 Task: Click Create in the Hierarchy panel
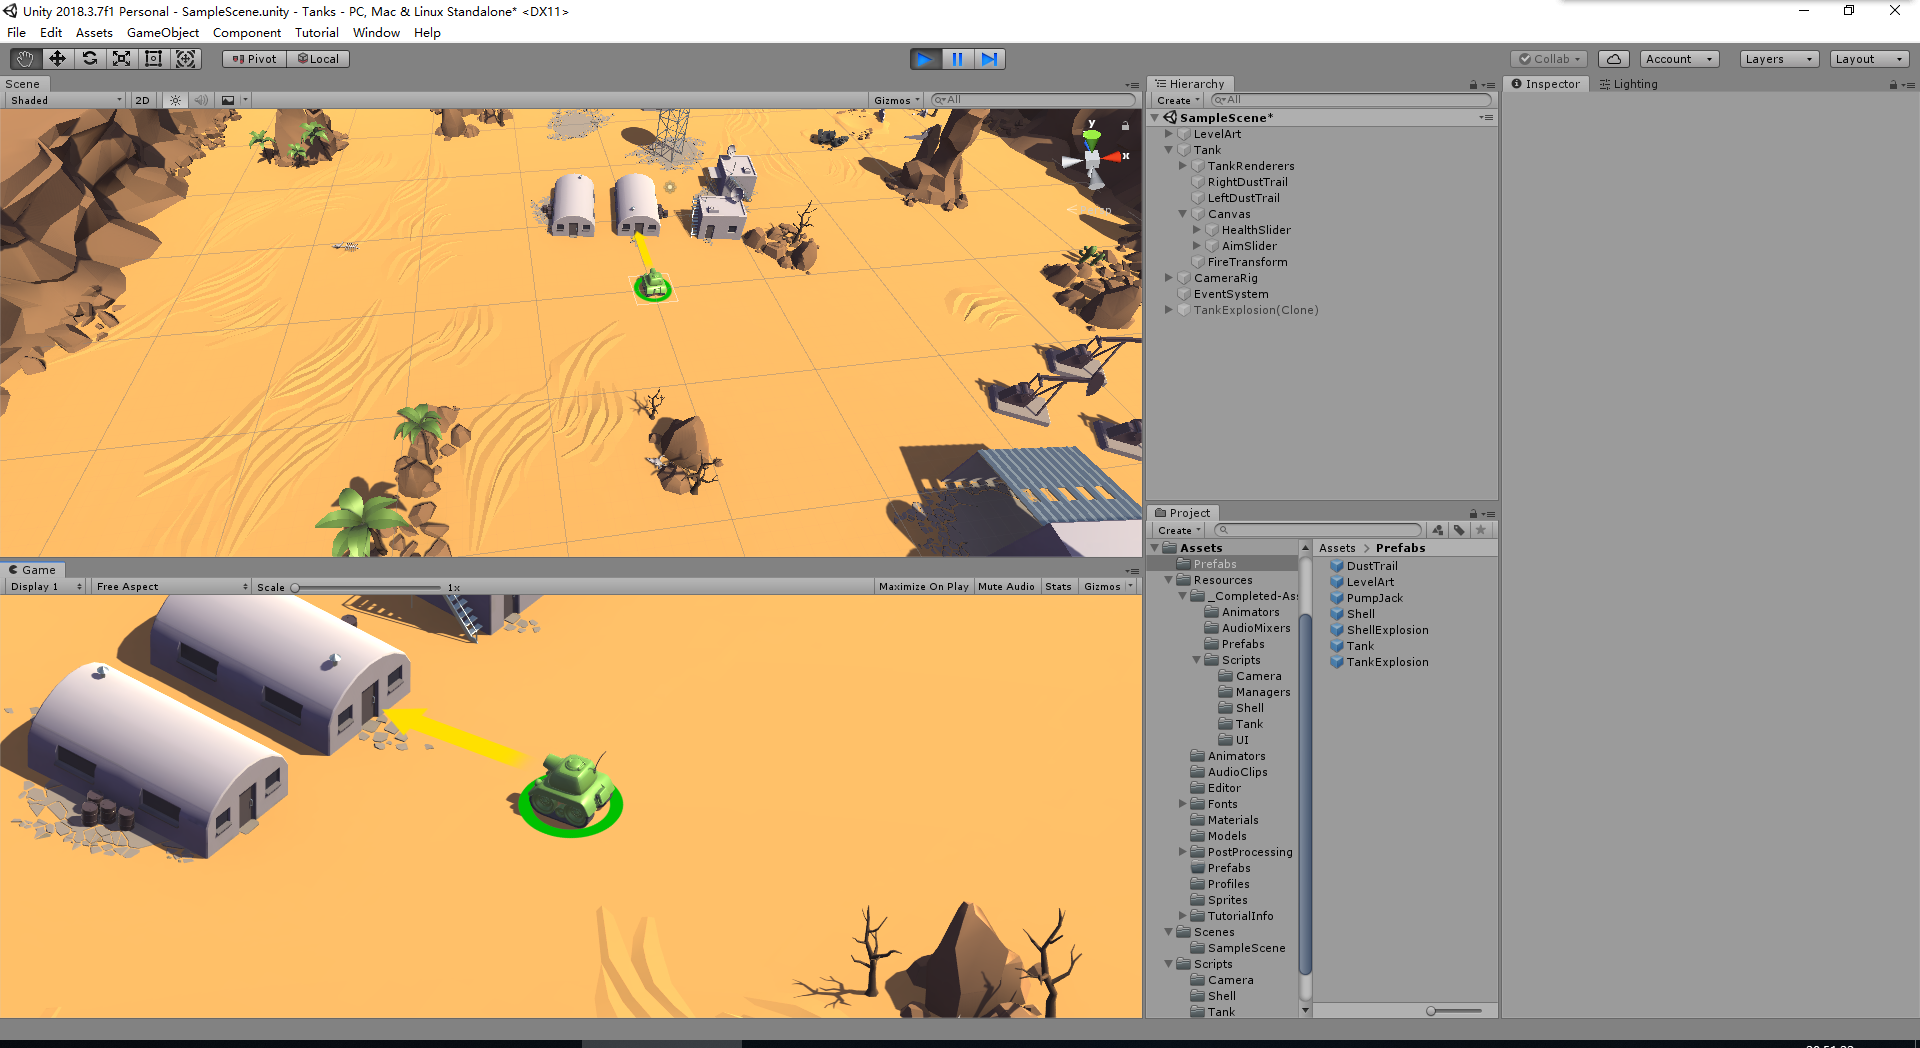coord(1177,100)
